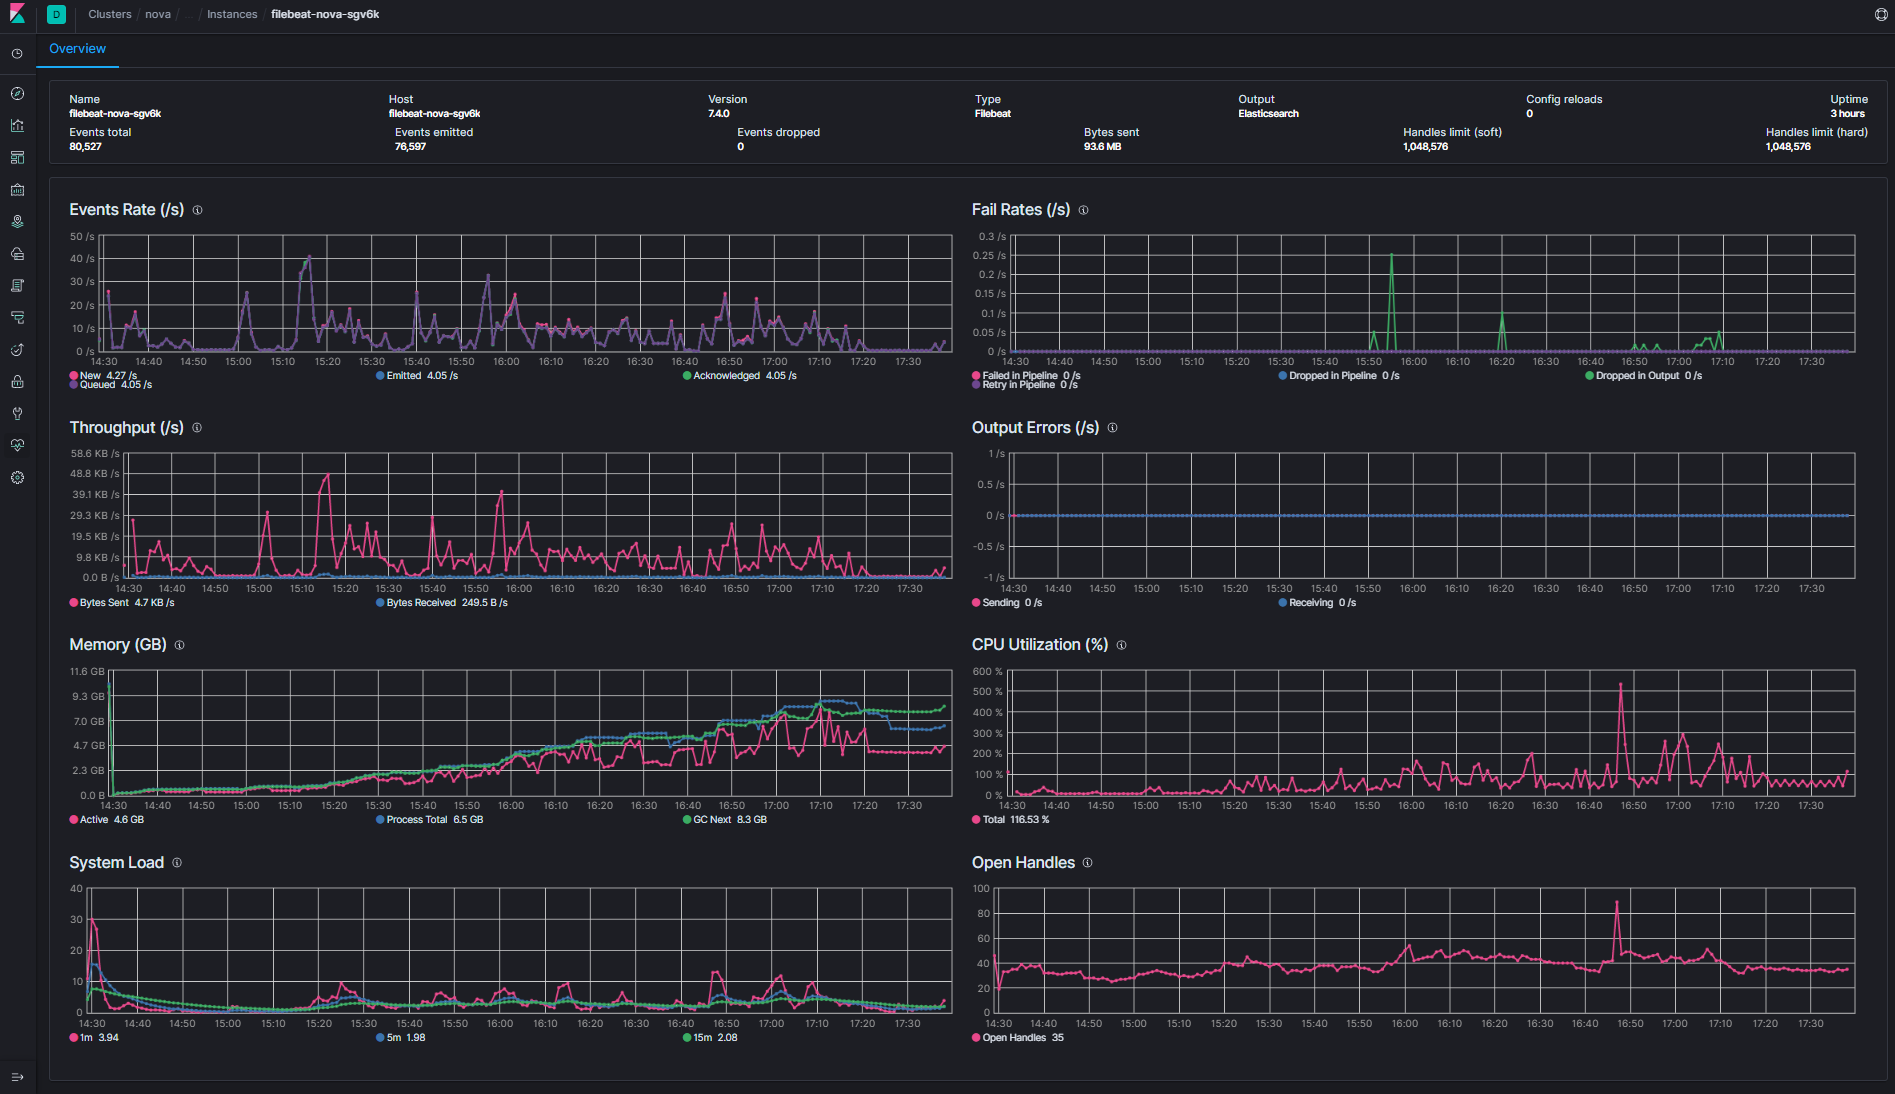Screen dimensions: 1895x1094
Task: Open Canvas from the sidebar
Action: 17,190
